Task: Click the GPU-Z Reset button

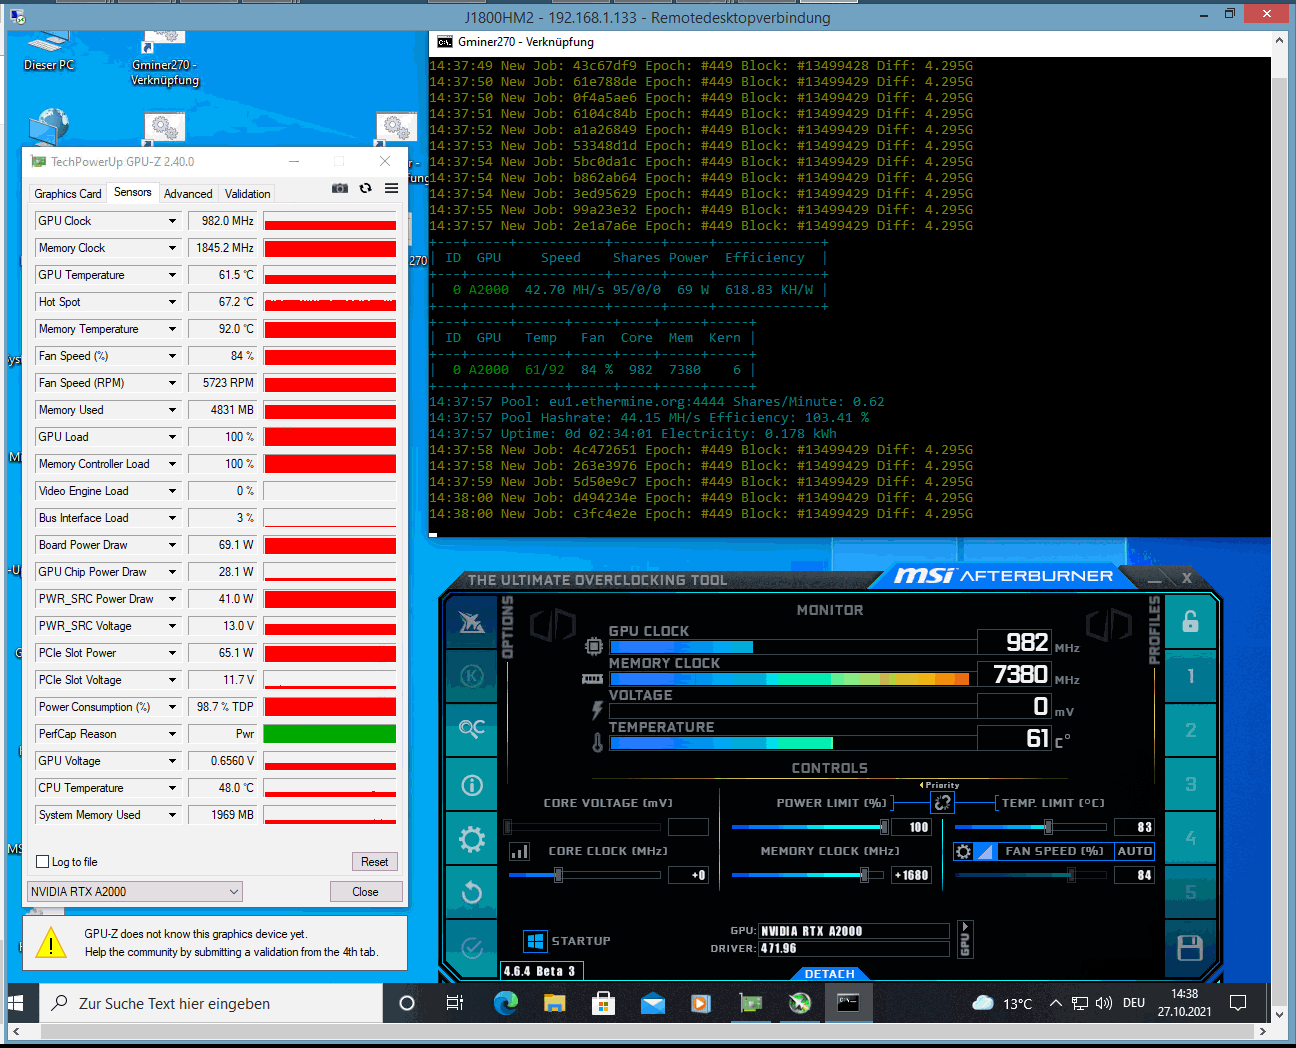Action: coord(375,862)
